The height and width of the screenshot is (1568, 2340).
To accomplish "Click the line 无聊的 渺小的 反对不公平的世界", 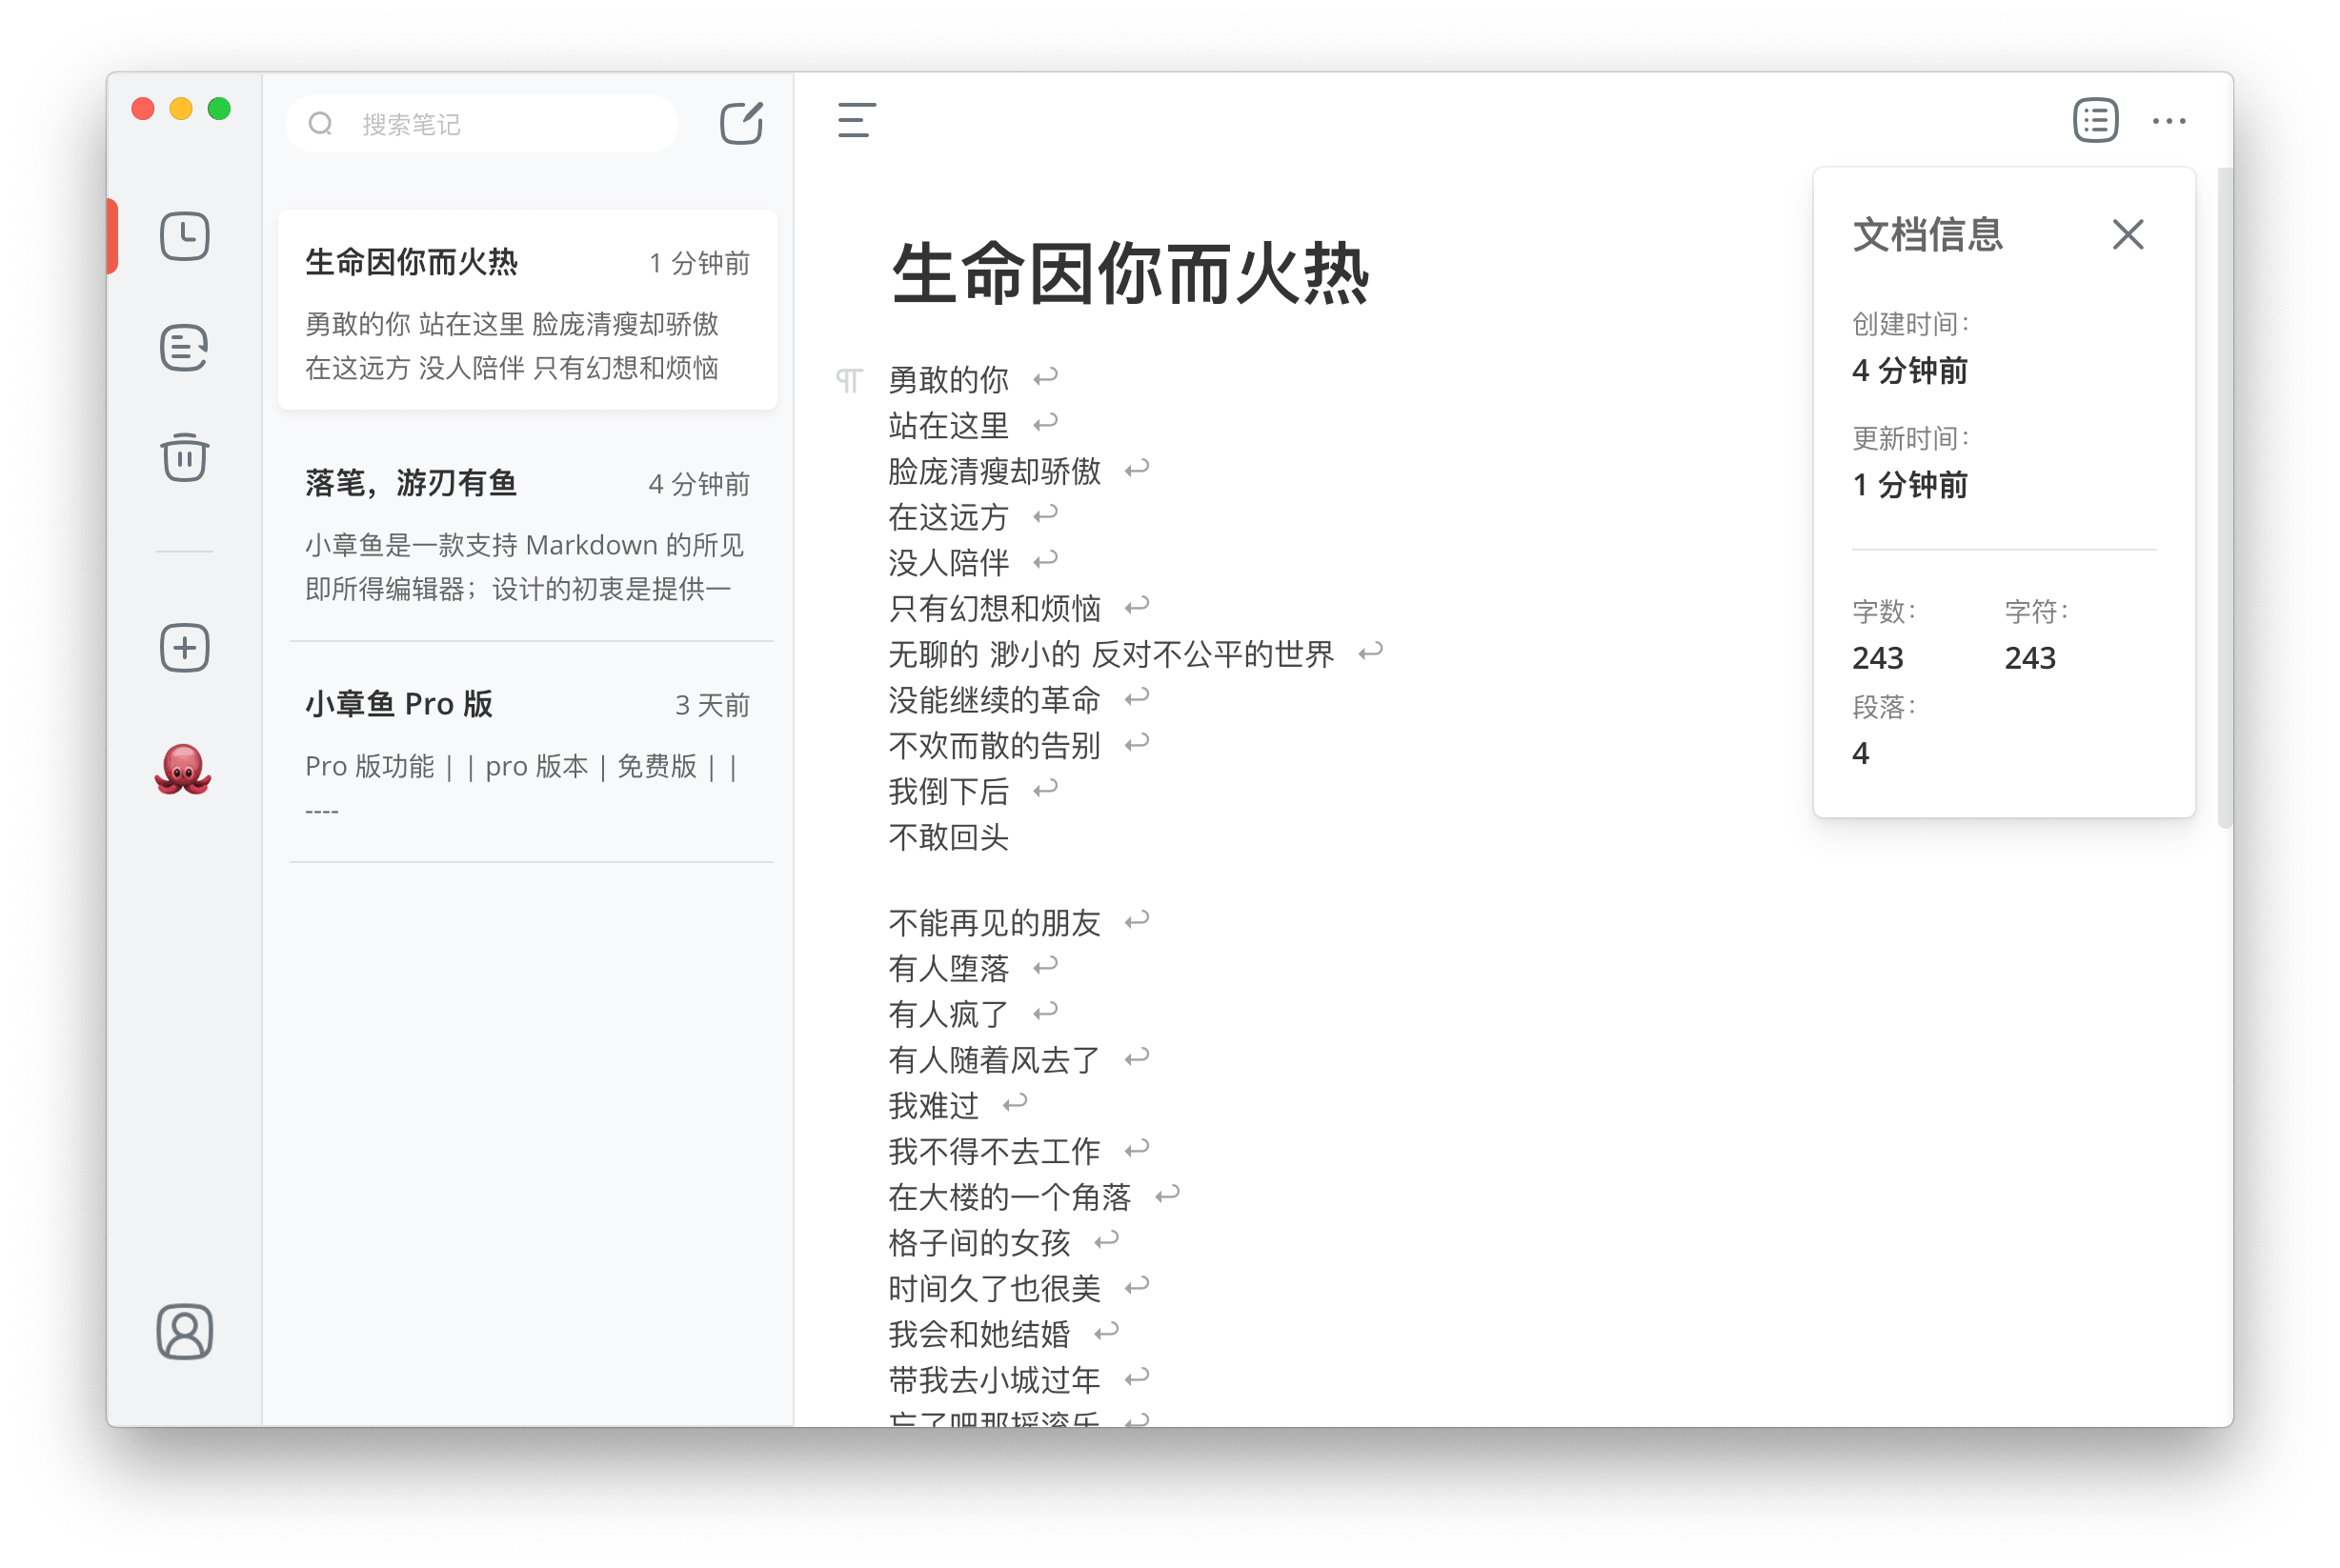I will tap(1110, 654).
